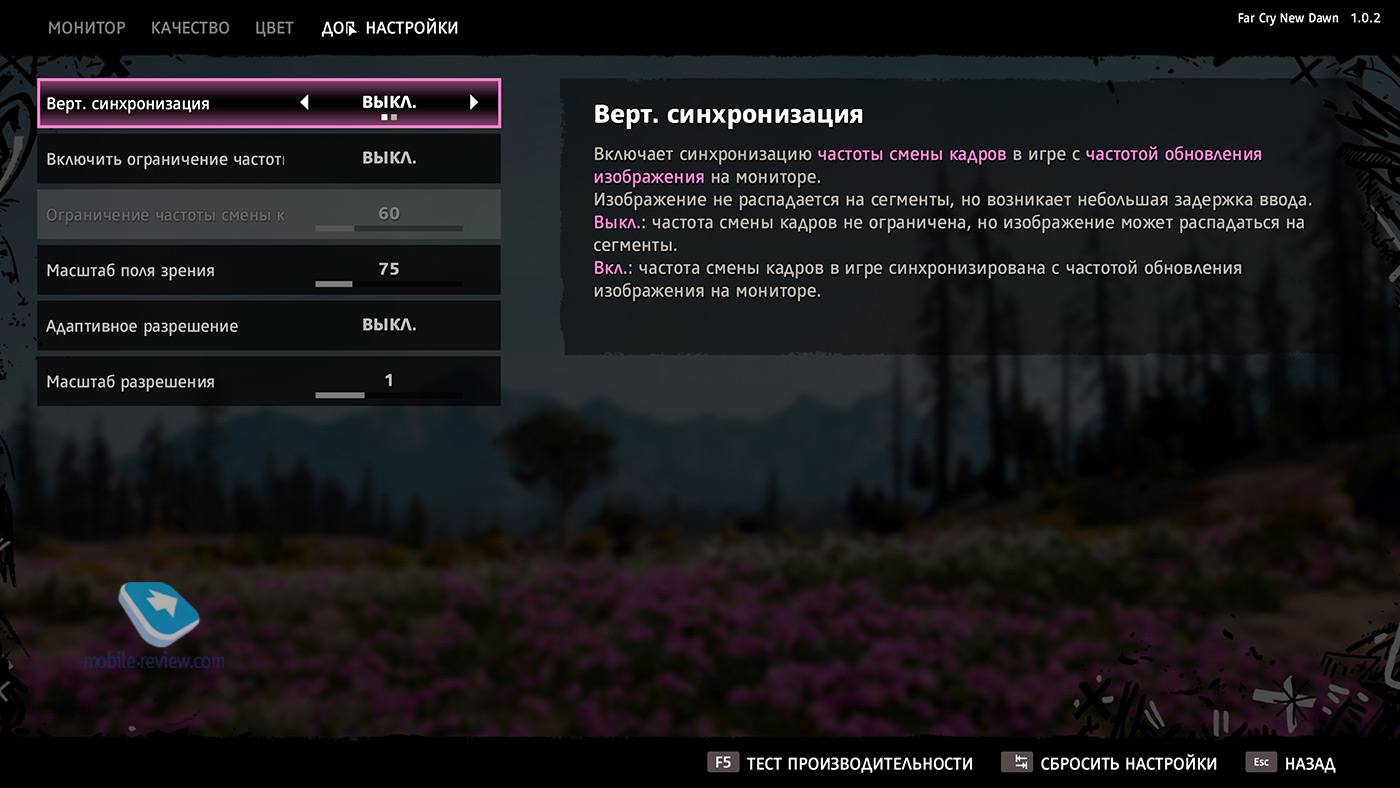Toggle Адаптивное разрешение setting
Image resolution: width=1400 pixels, height=788 pixels.
269,326
